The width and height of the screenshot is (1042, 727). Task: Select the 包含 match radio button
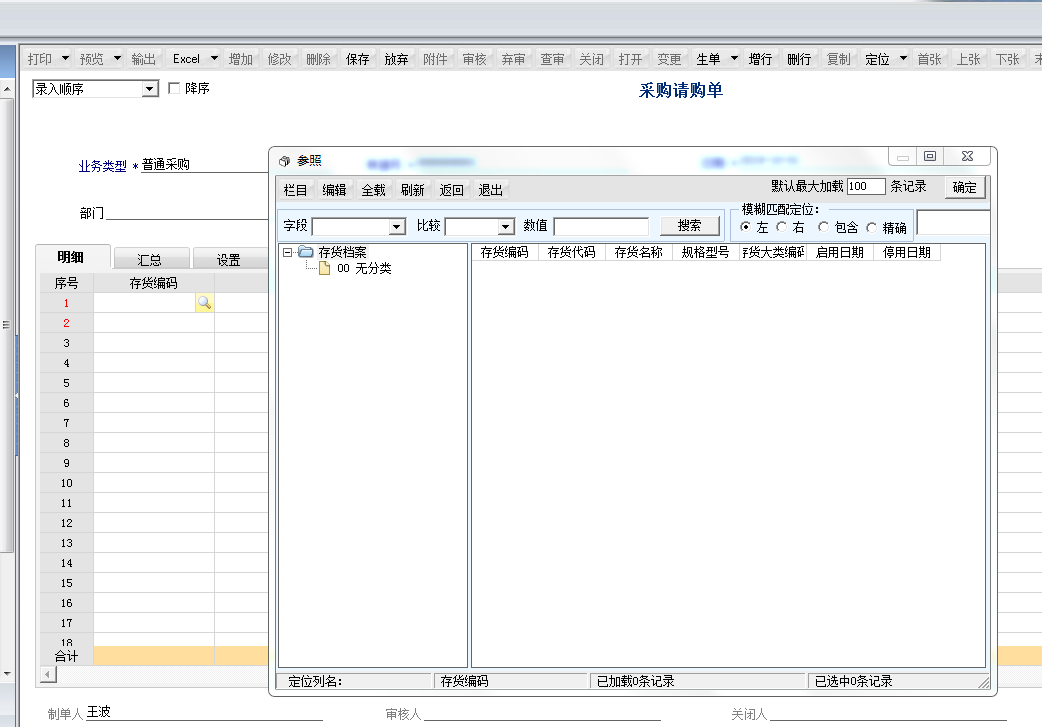pyautogui.click(x=823, y=227)
